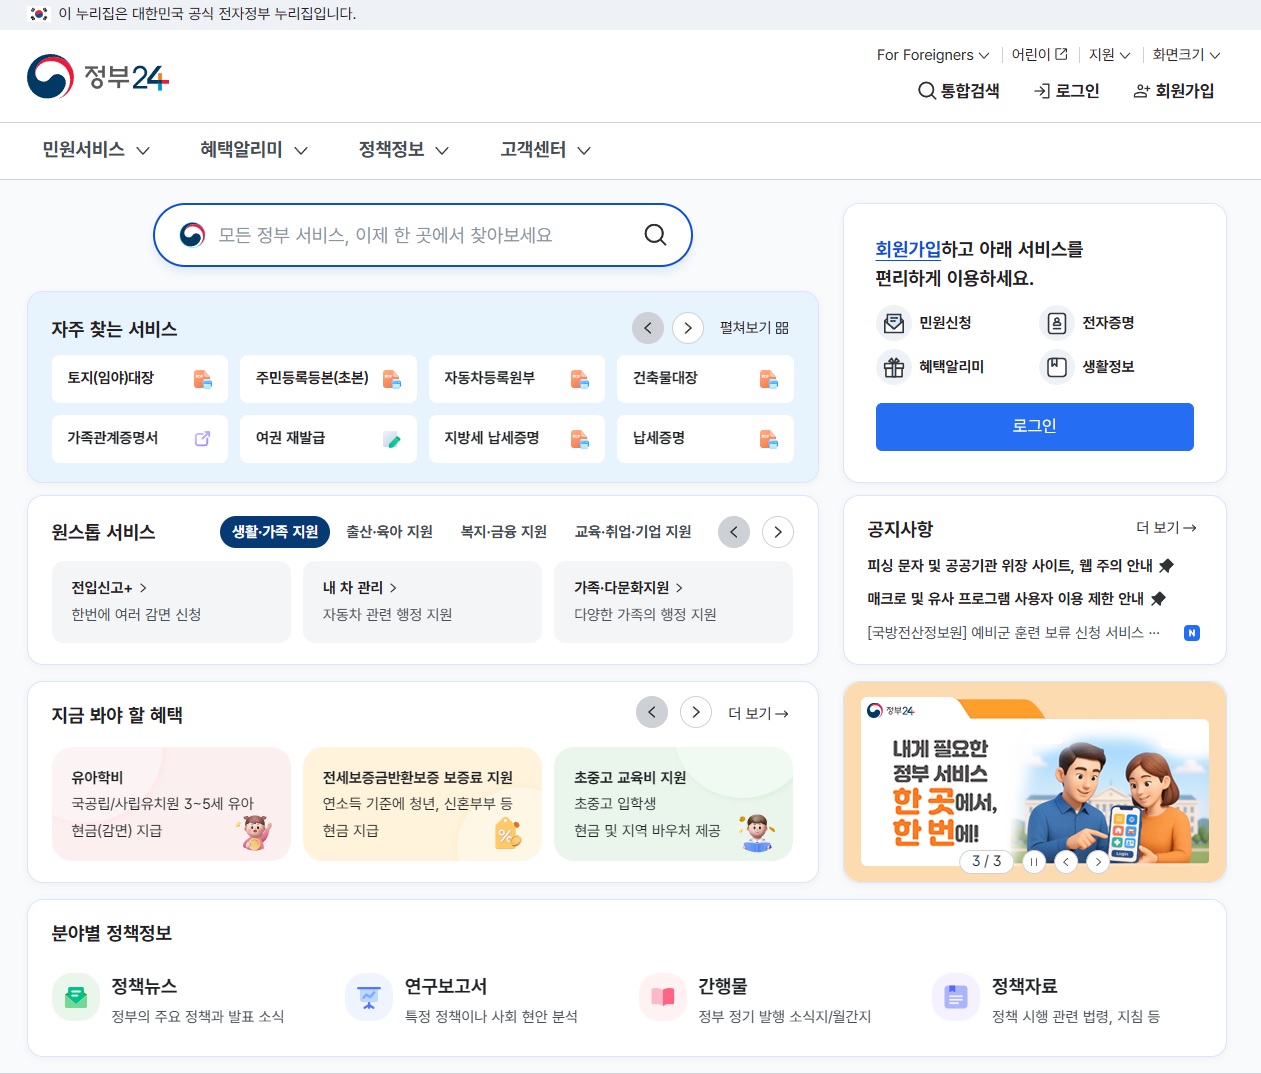1261x1074 pixels.
Task: Open the 가족·다문화지원 card
Action: point(673,602)
